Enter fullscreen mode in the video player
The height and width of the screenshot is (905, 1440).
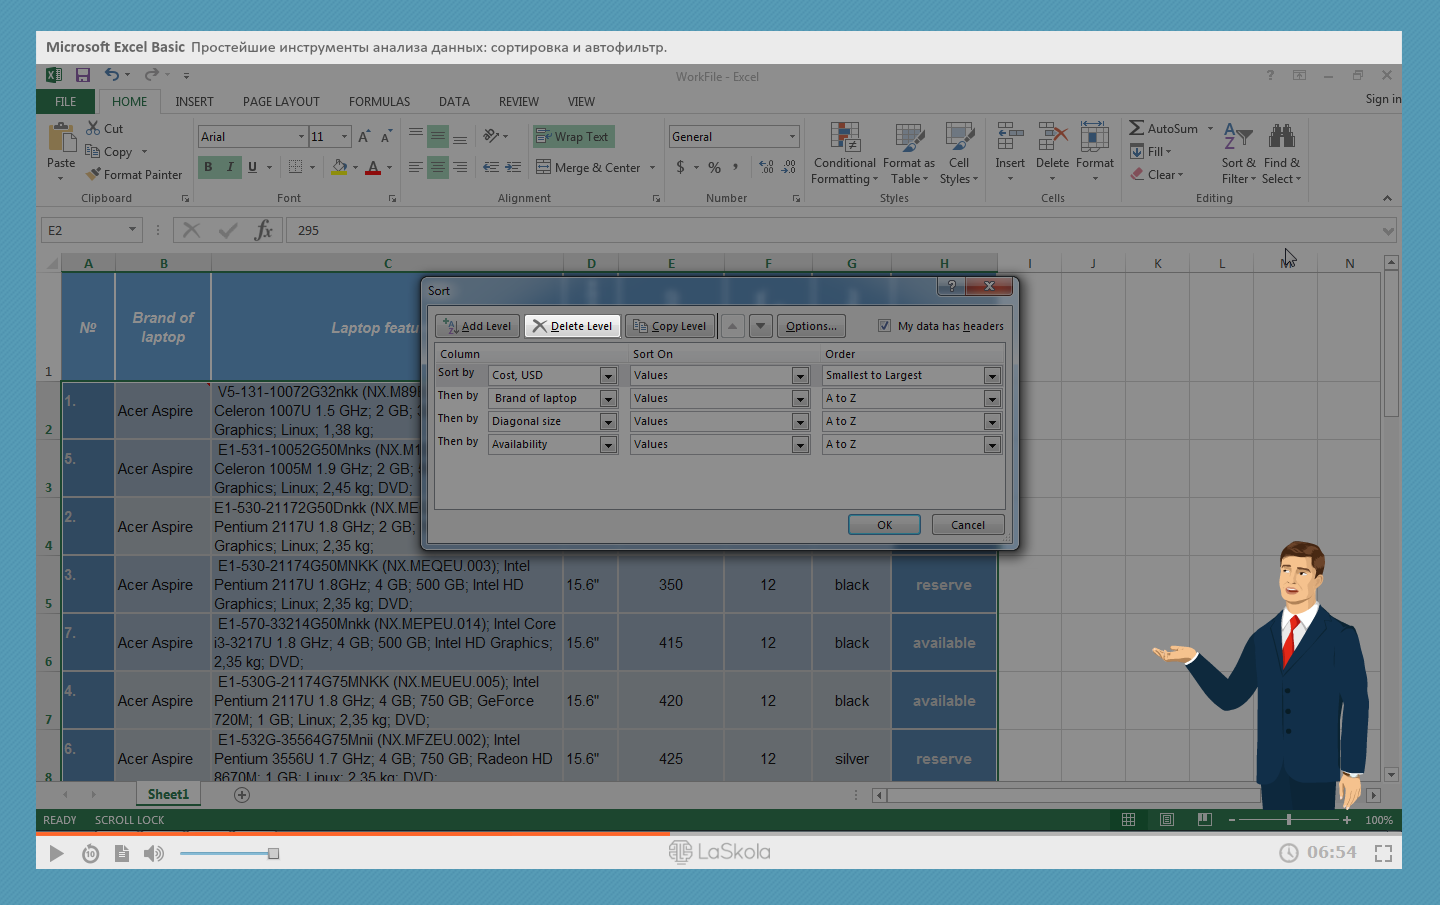[1383, 853]
